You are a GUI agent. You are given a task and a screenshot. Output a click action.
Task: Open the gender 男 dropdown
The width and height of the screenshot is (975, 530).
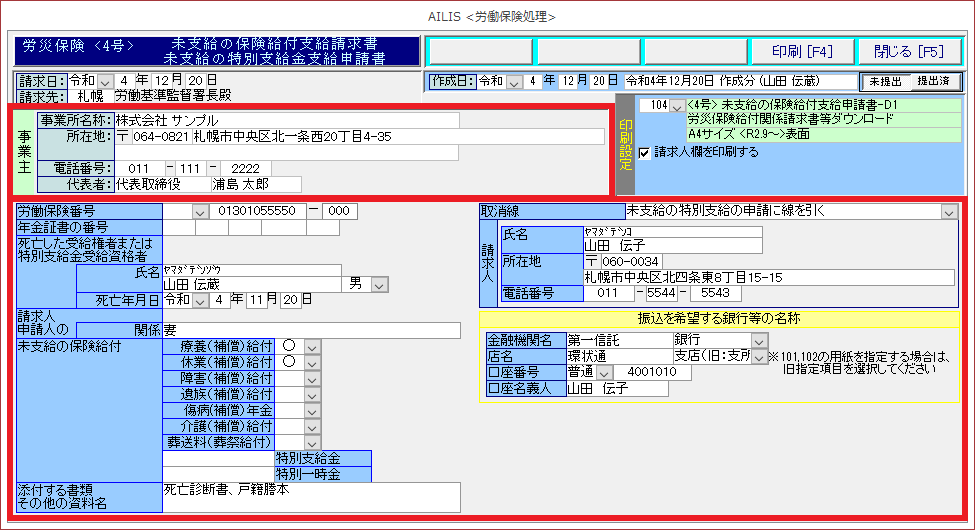[379, 285]
